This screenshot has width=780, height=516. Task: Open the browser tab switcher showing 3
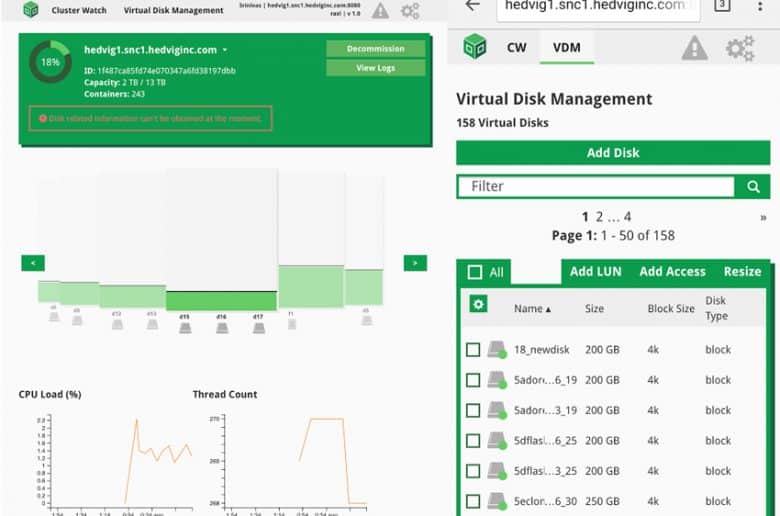tap(722, 5)
